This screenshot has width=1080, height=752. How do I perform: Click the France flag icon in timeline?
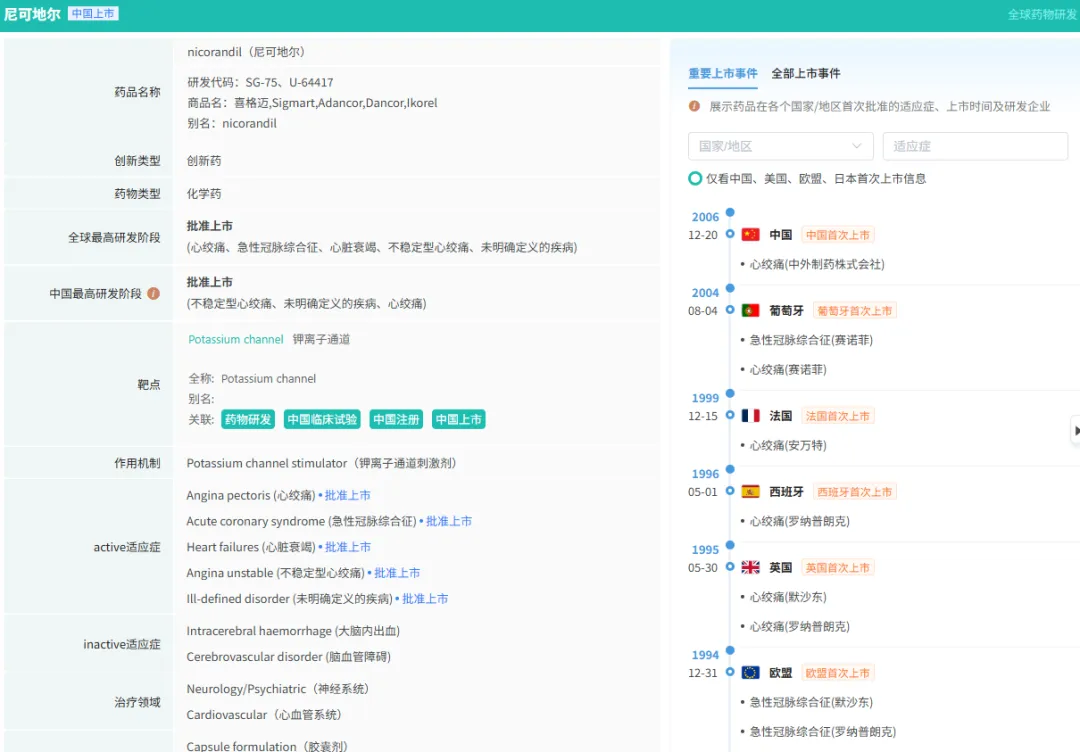(750, 416)
